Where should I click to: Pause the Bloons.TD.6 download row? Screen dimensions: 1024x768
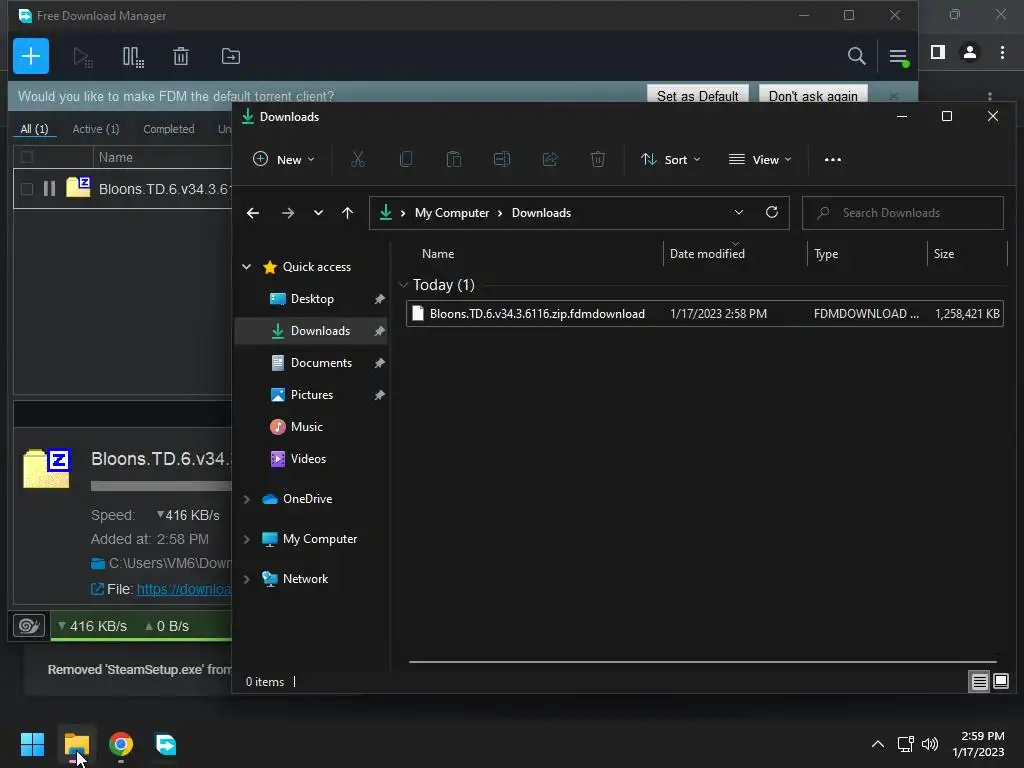49,189
